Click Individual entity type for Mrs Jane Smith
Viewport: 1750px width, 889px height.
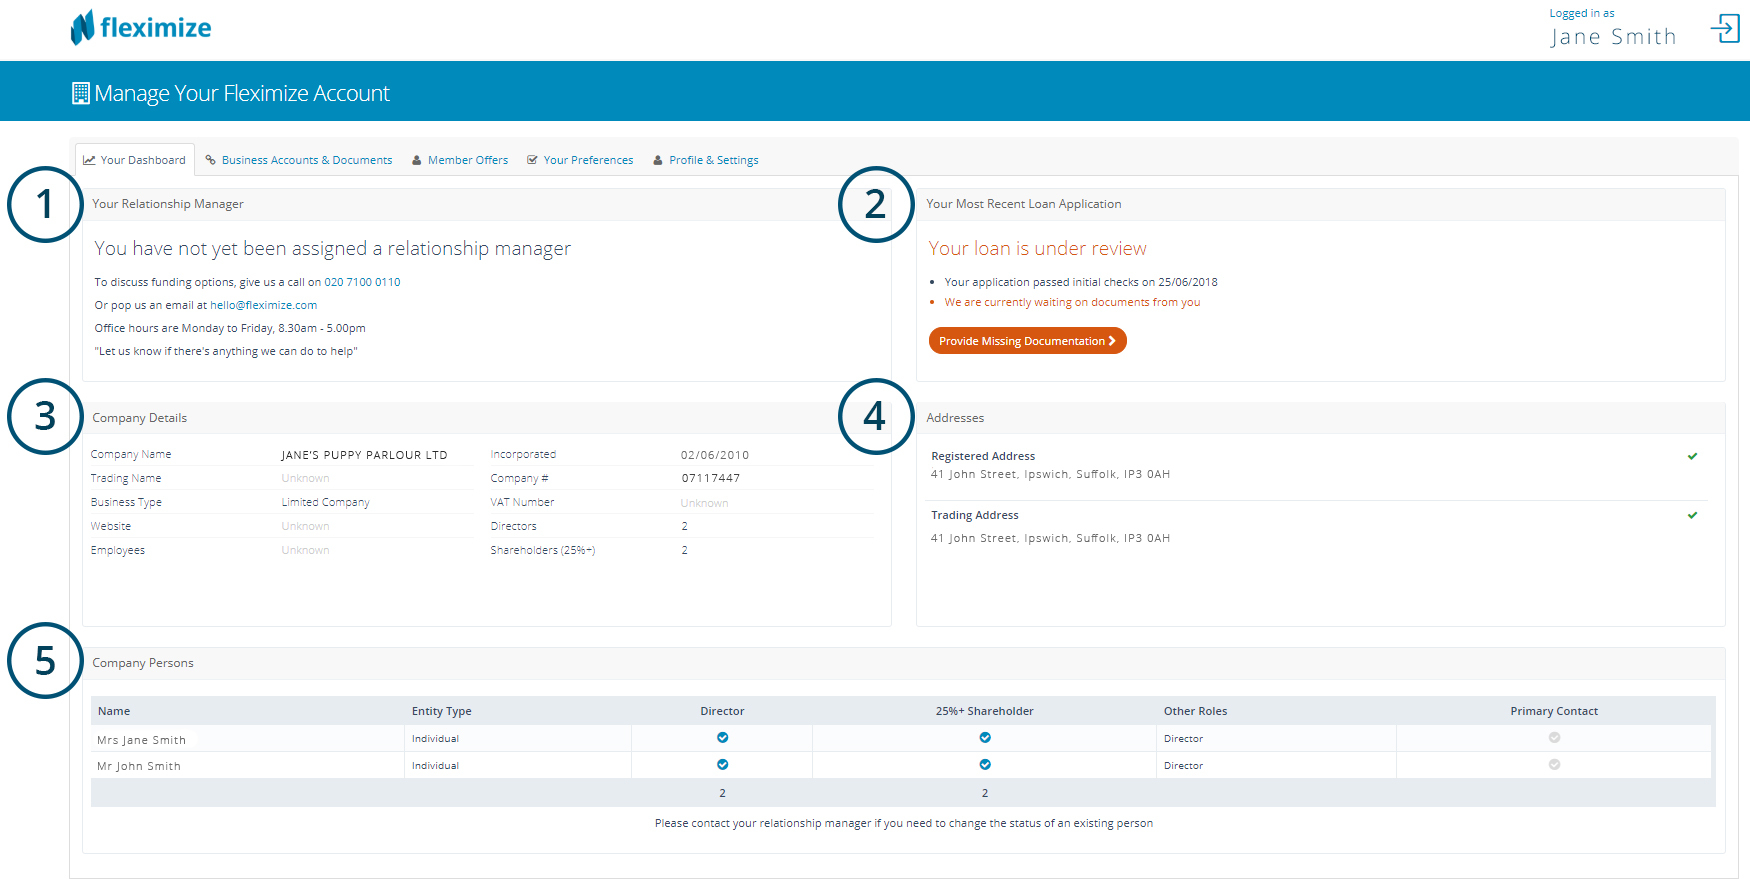(435, 739)
